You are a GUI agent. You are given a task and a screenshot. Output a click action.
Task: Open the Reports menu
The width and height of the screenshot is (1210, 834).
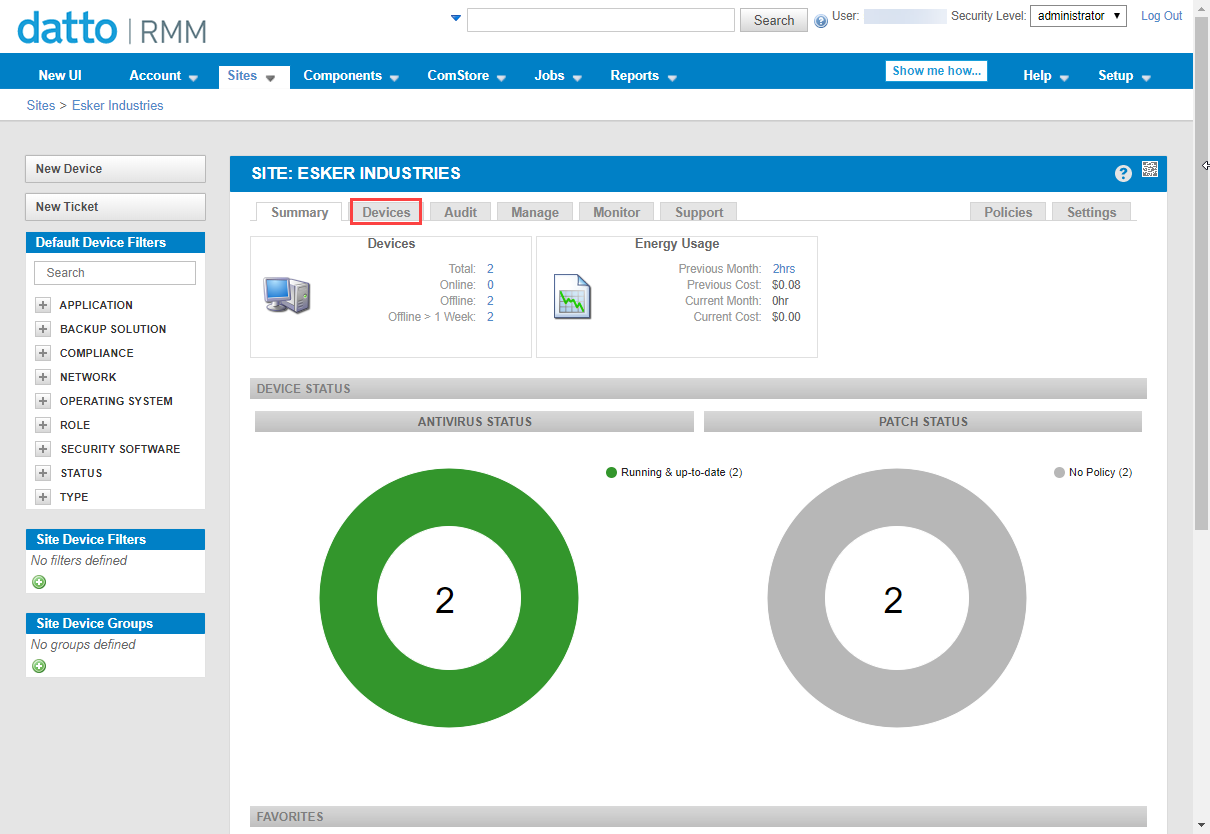click(x=643, y=76)
